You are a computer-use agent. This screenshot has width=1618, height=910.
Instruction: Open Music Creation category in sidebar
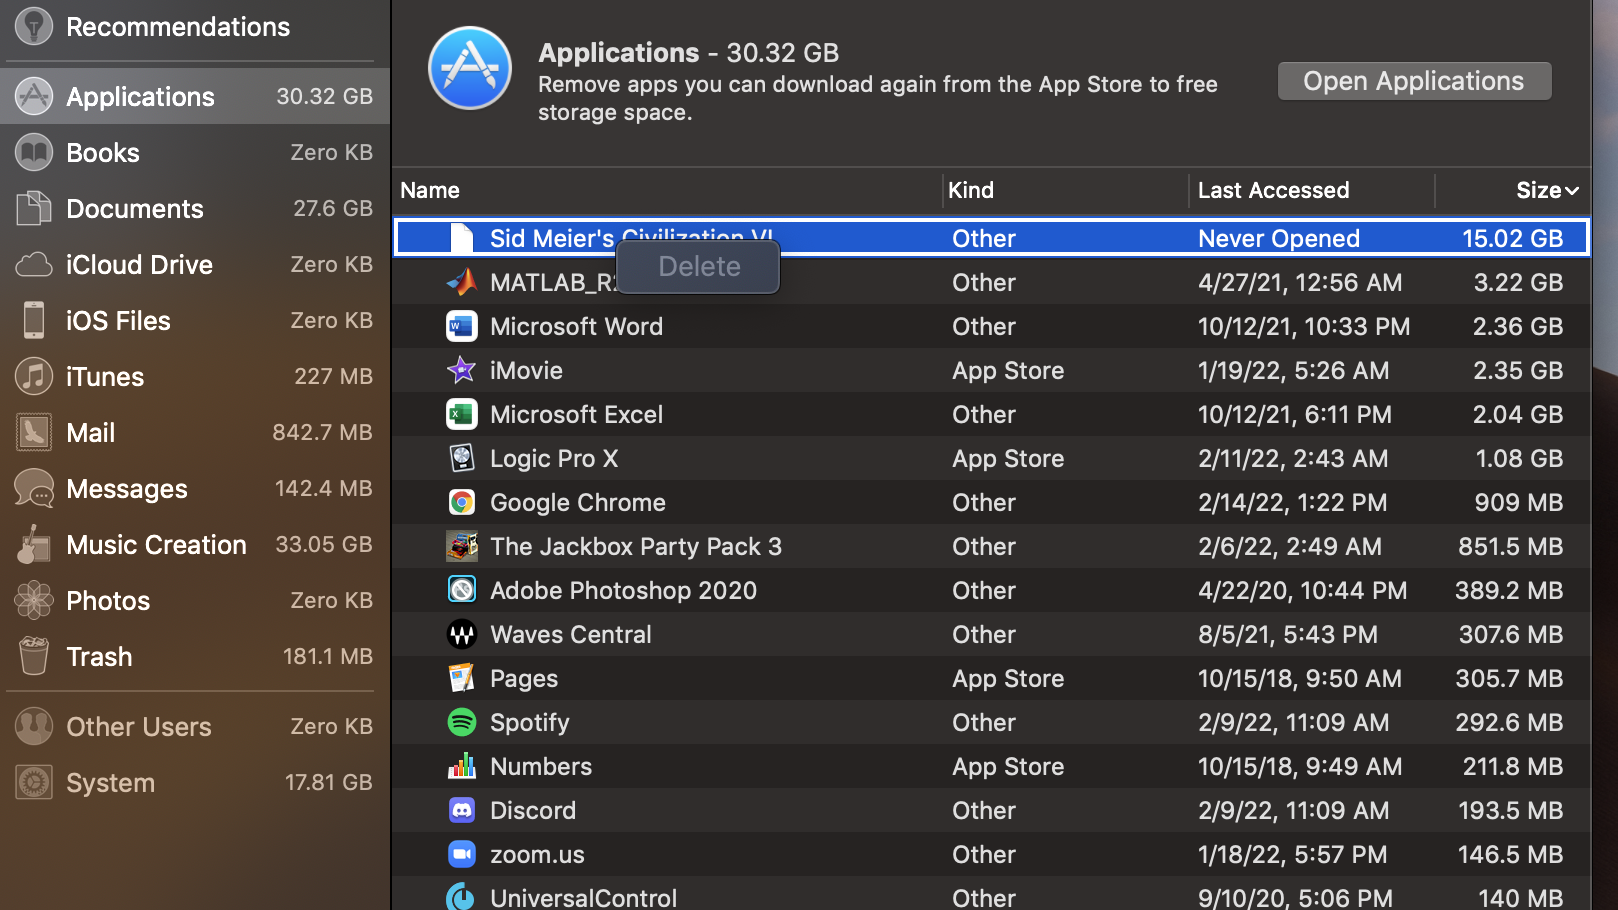pos(156,545)
